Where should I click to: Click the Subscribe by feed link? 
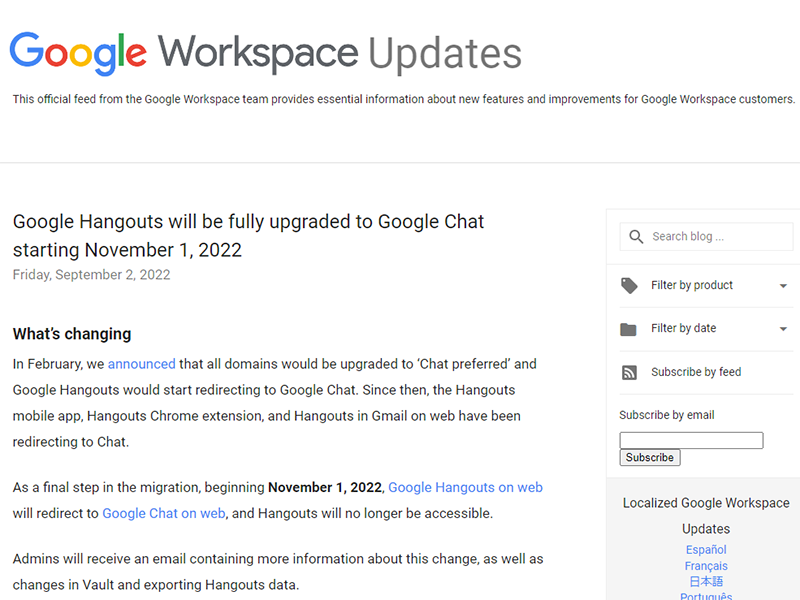tap(696, 373)
